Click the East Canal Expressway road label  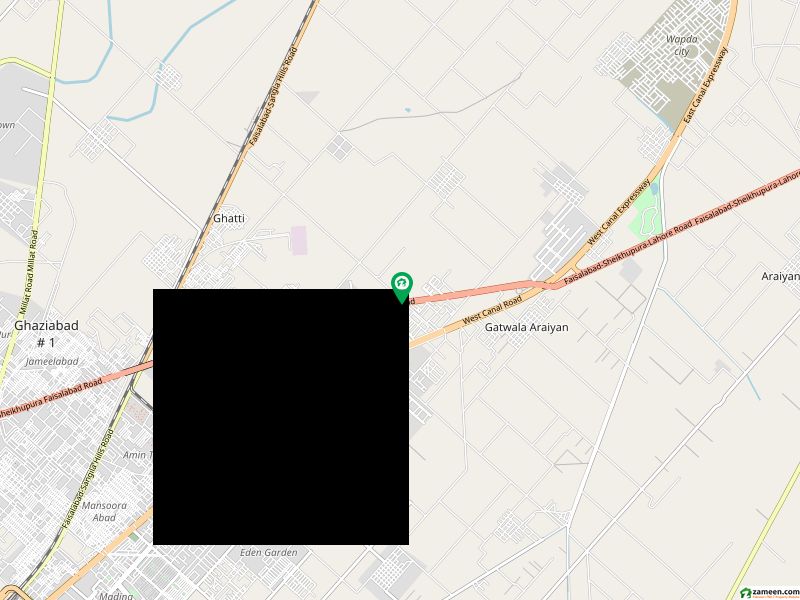point(706,85)
